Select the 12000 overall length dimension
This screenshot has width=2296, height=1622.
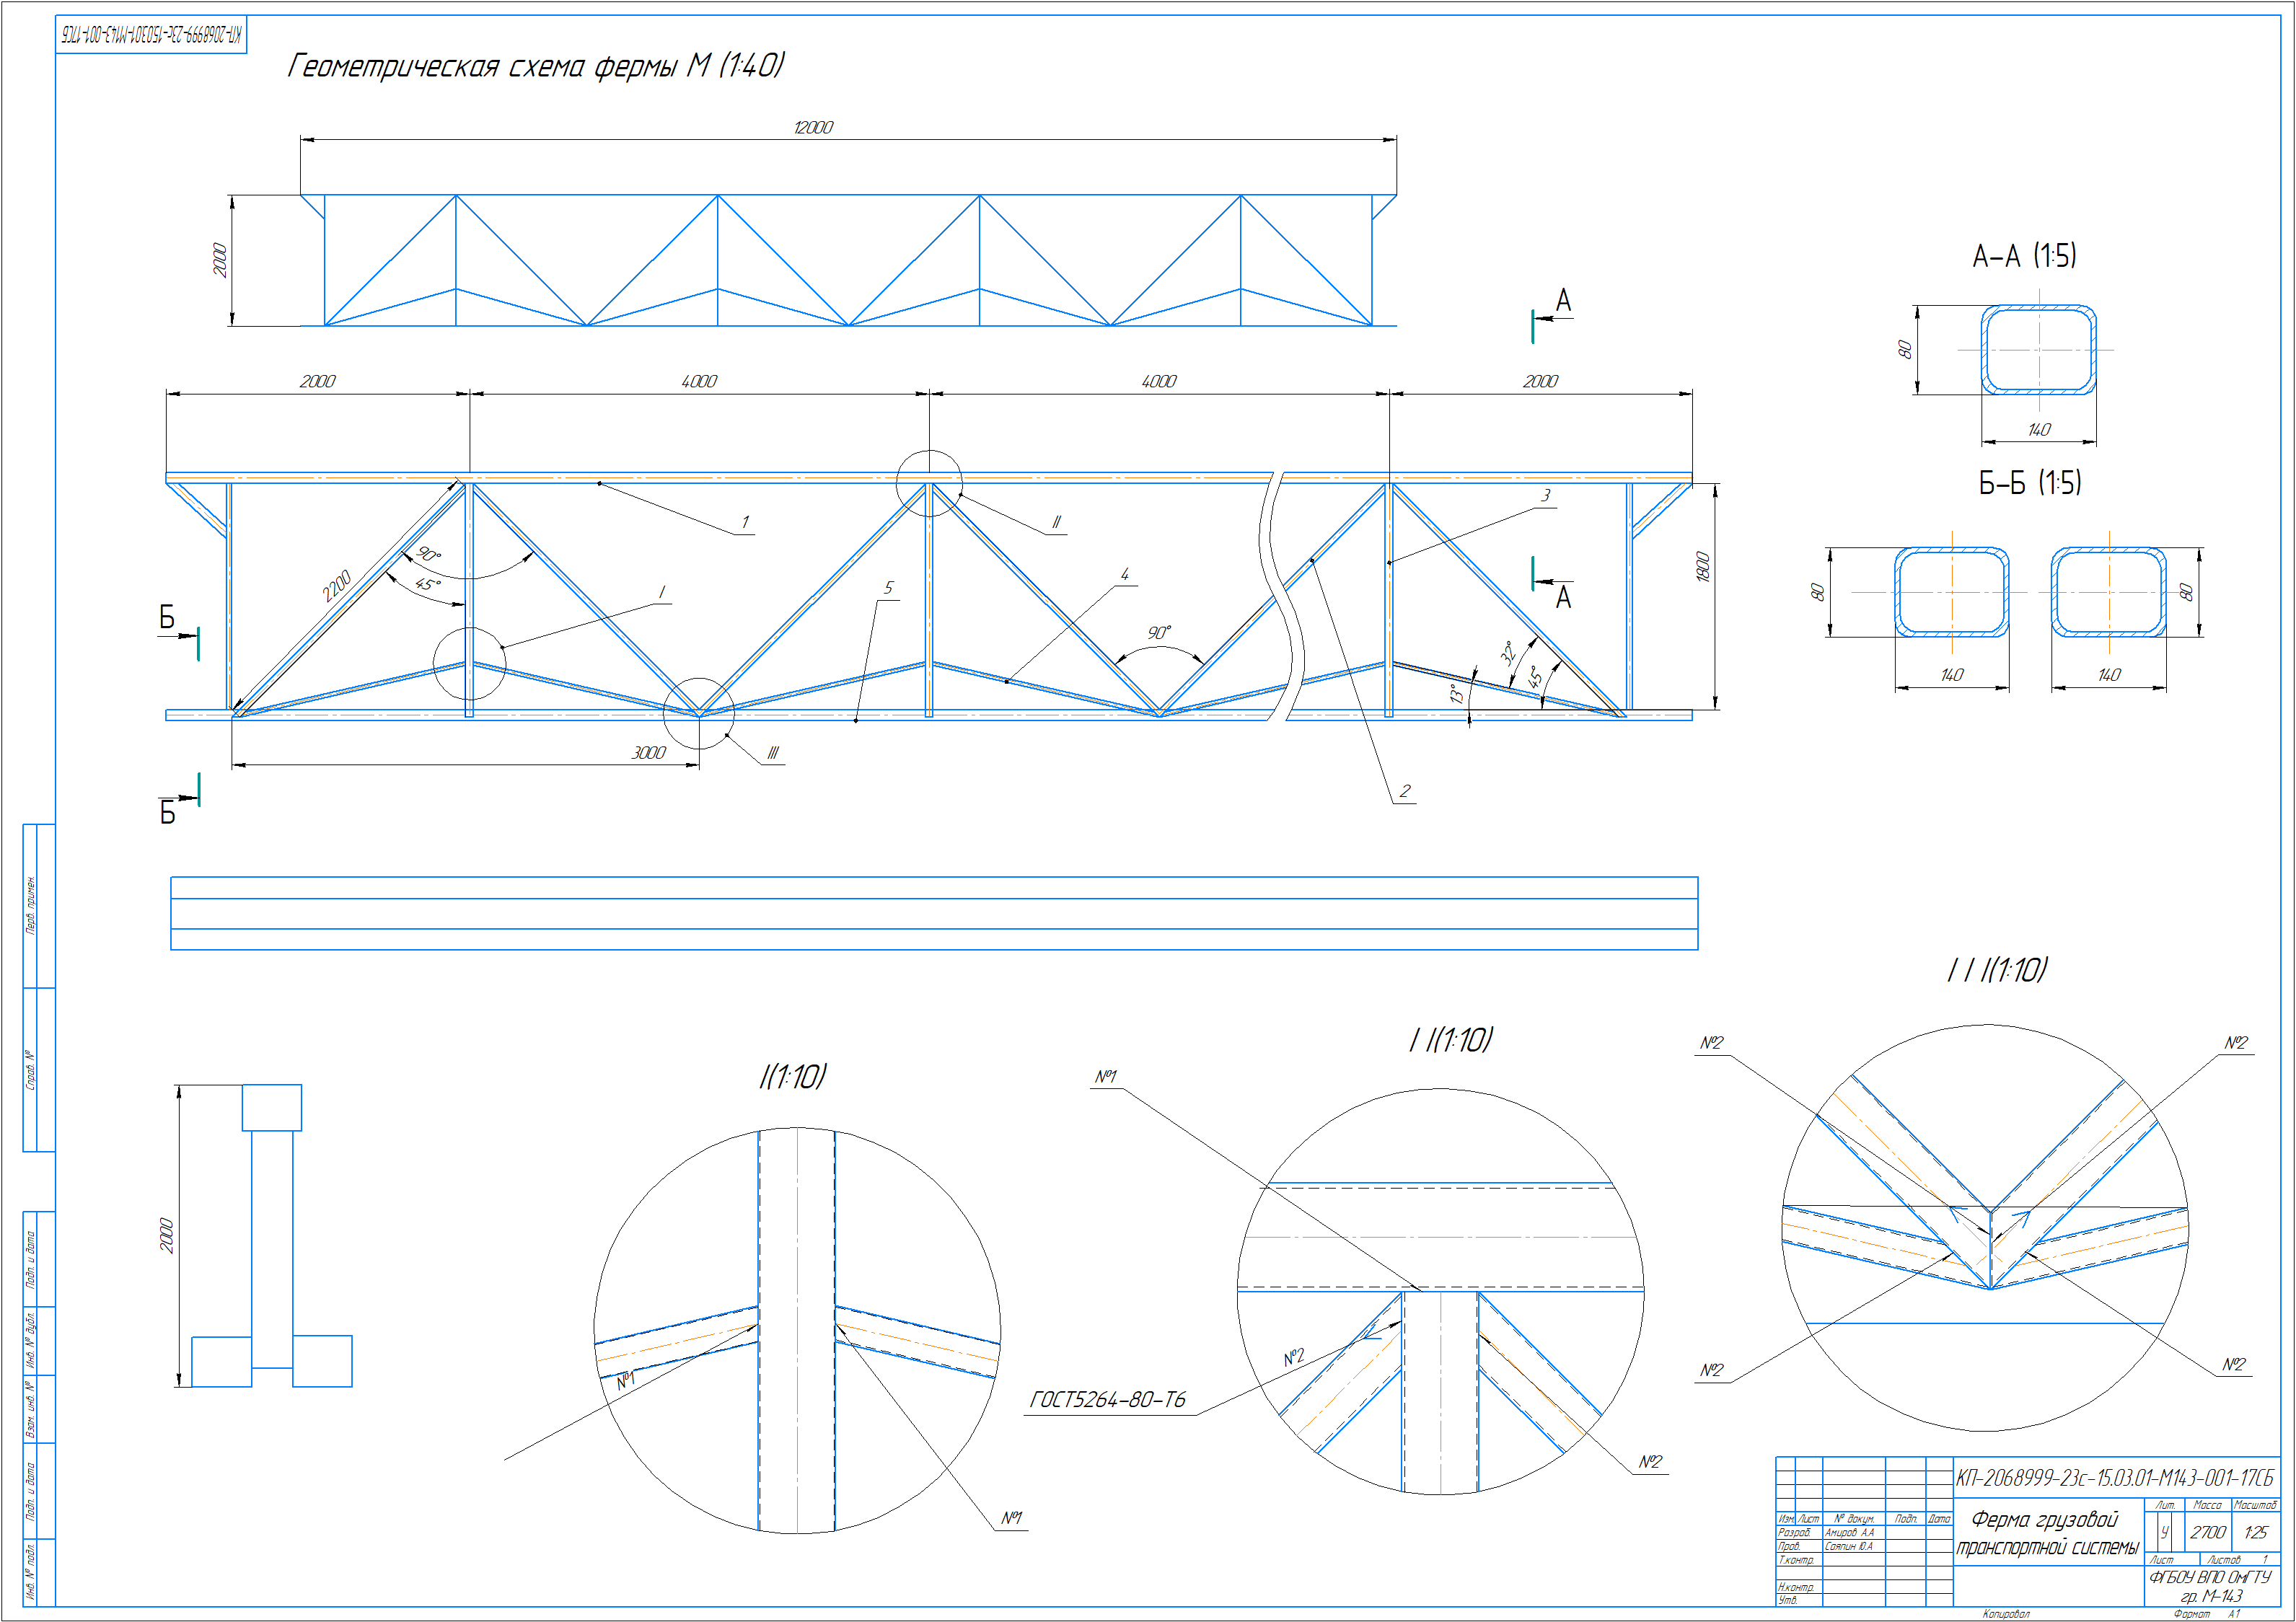(x=812, y=127)
